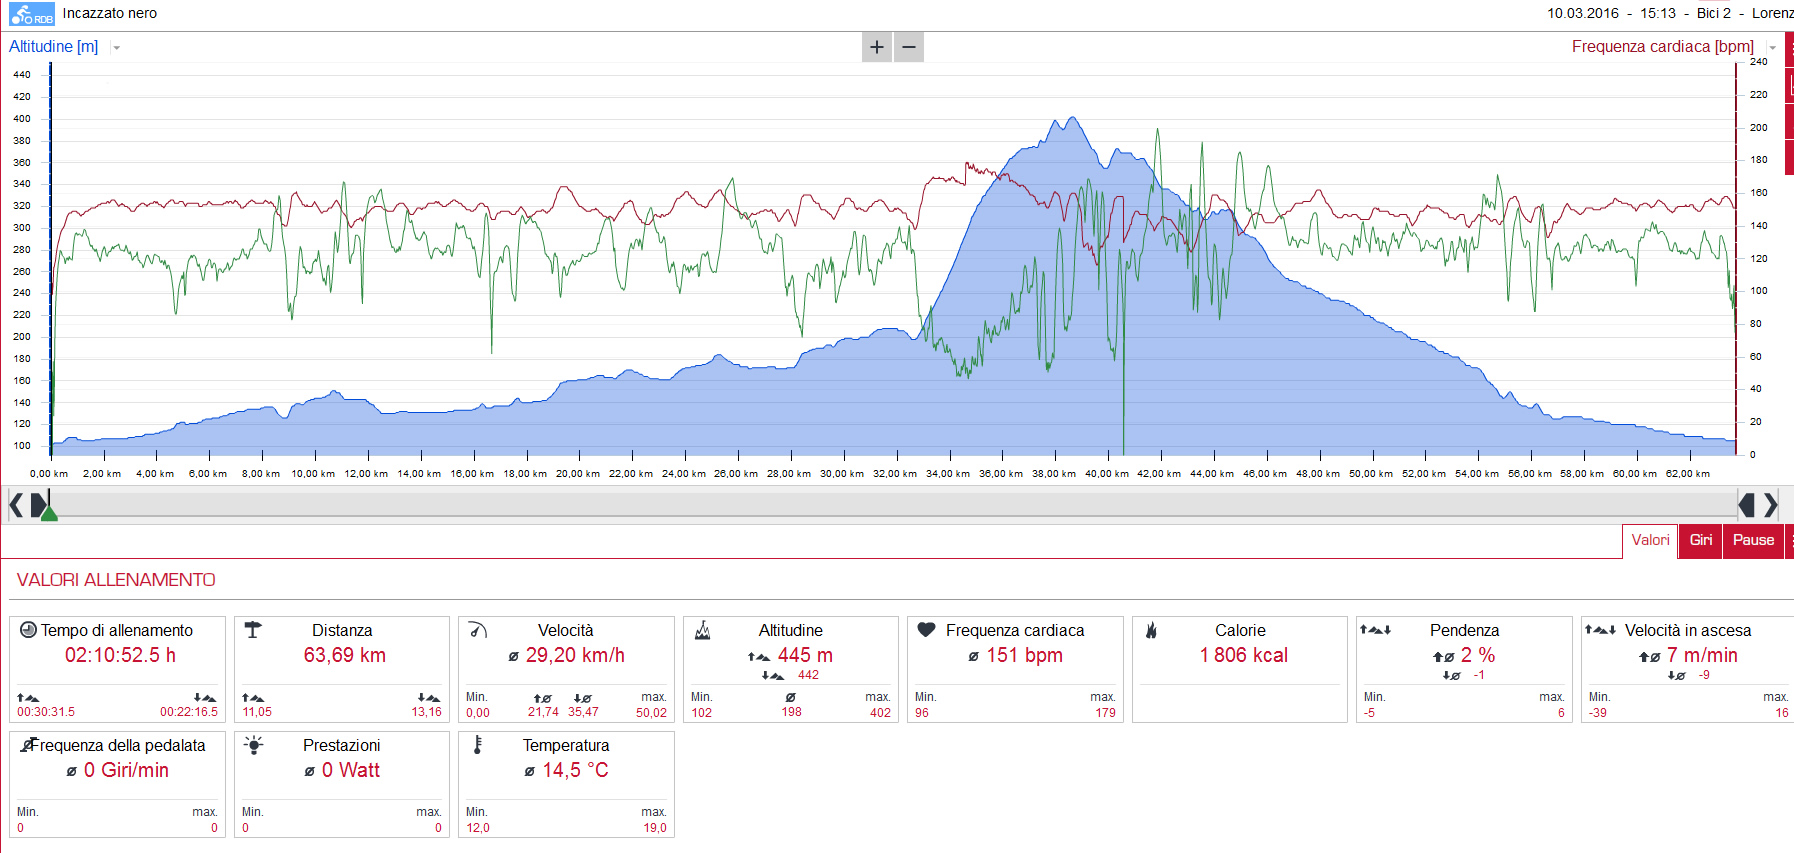
Task: Click the uphill distance icon above 11,05
Action: [253, 698]
